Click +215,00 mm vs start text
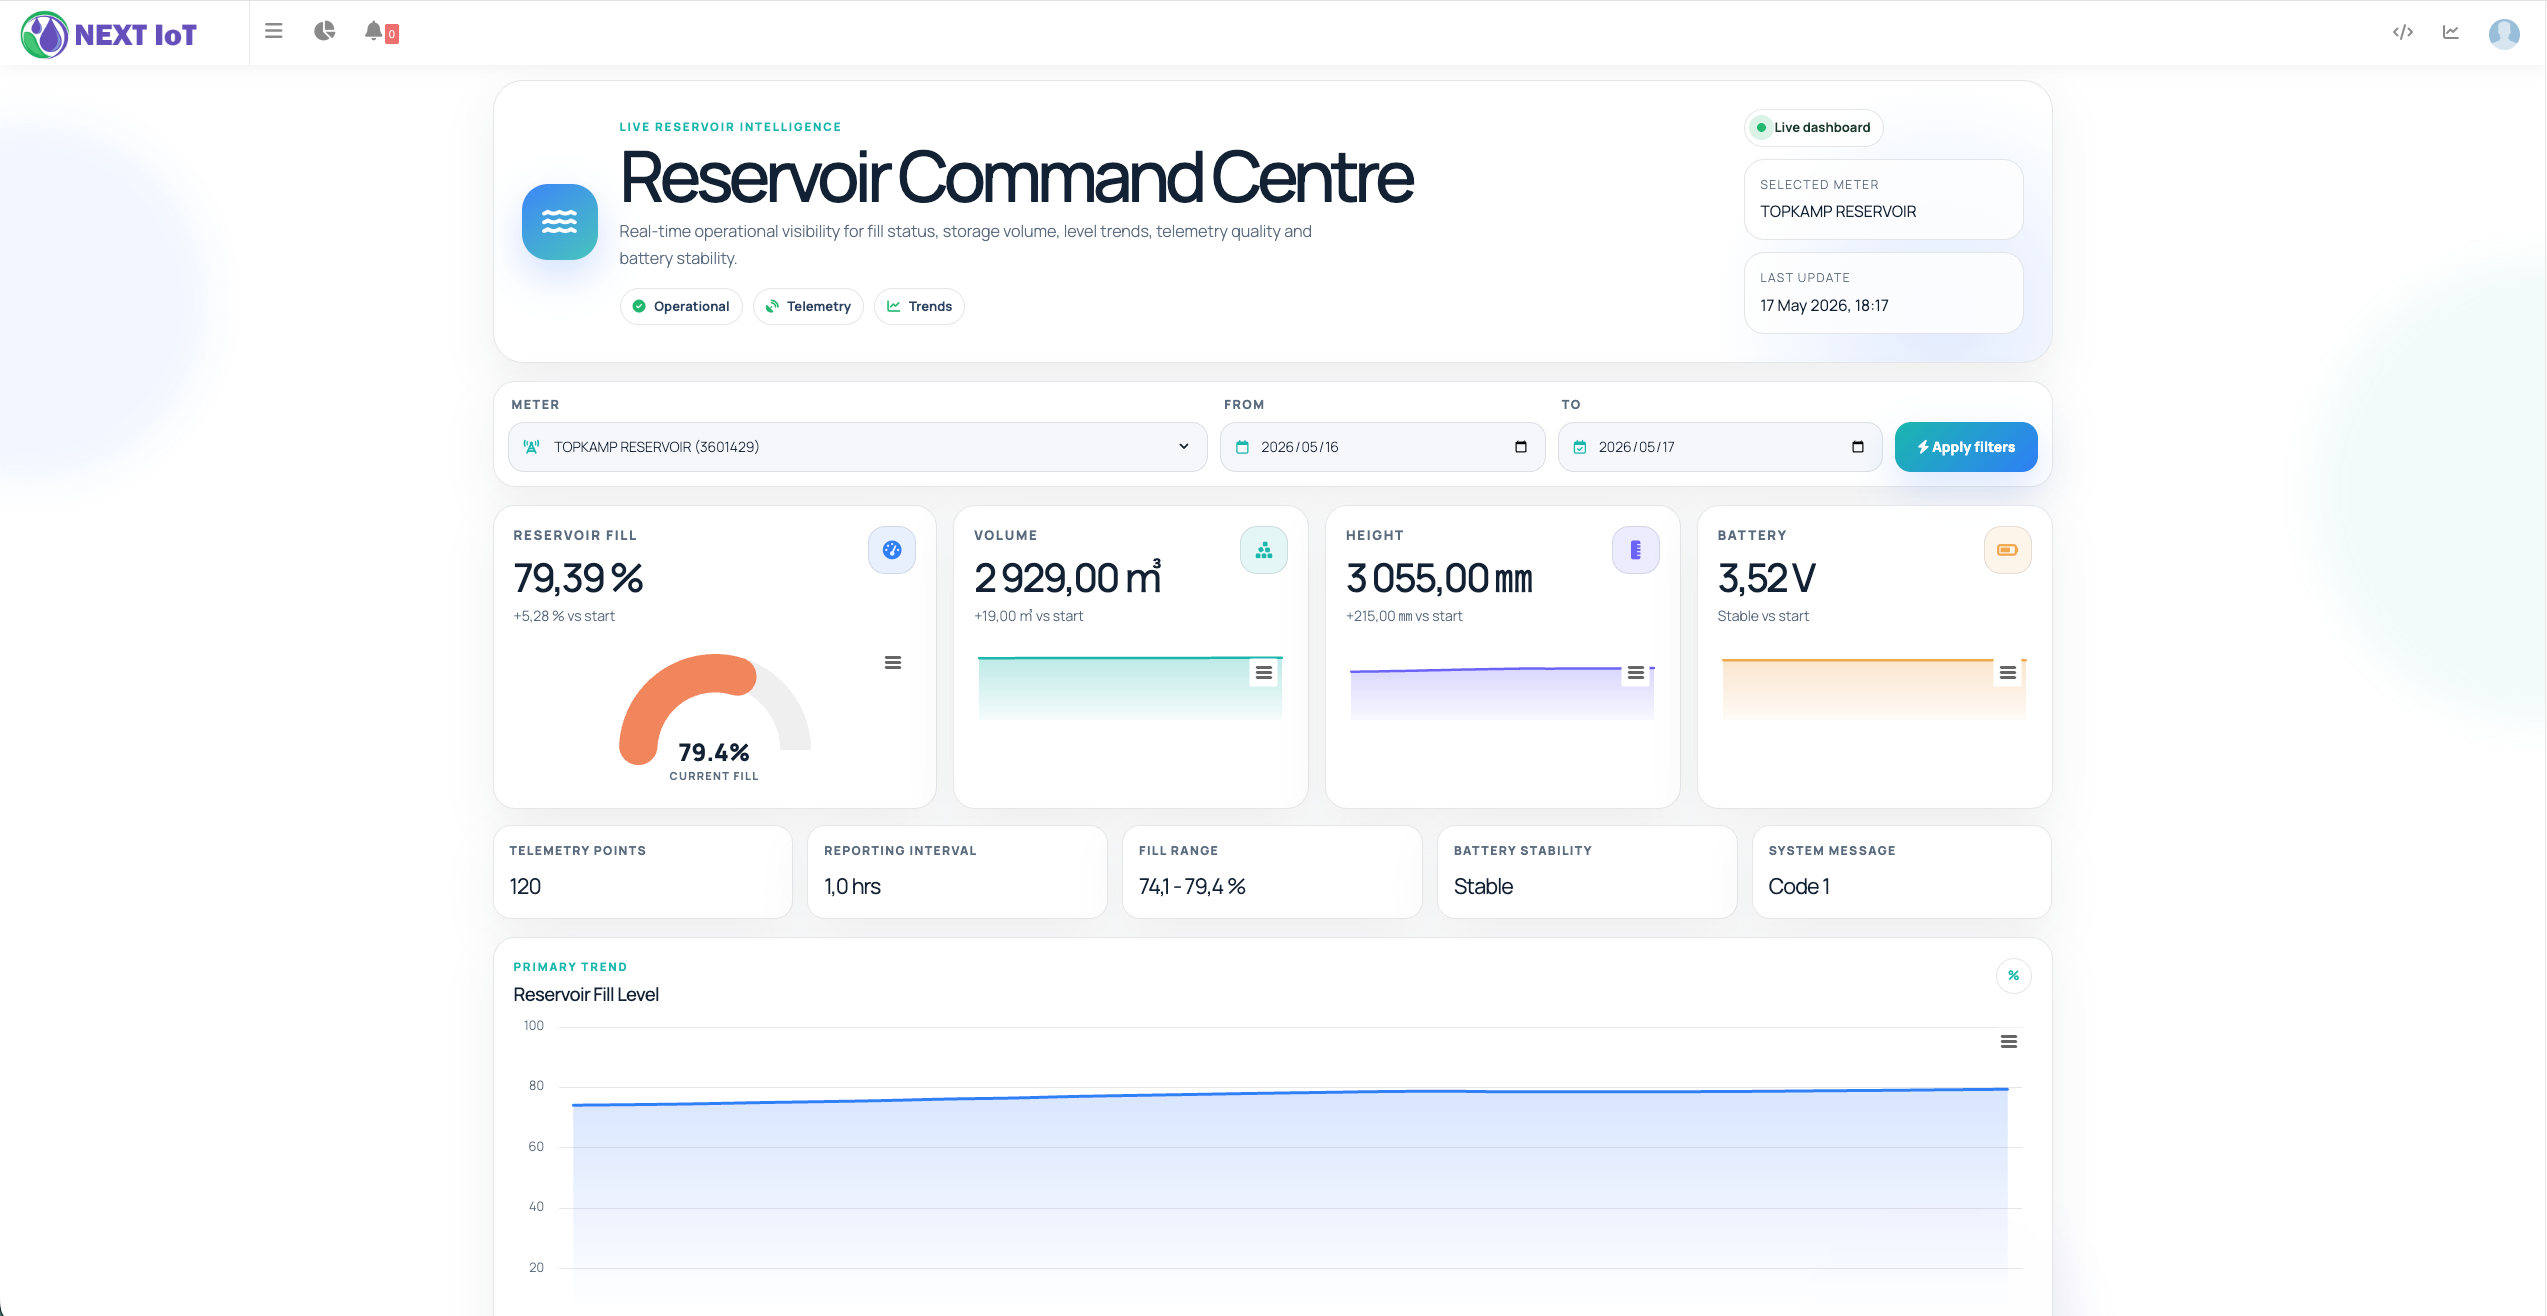Screen dimensions: 2547x1316 (1404, 616)
